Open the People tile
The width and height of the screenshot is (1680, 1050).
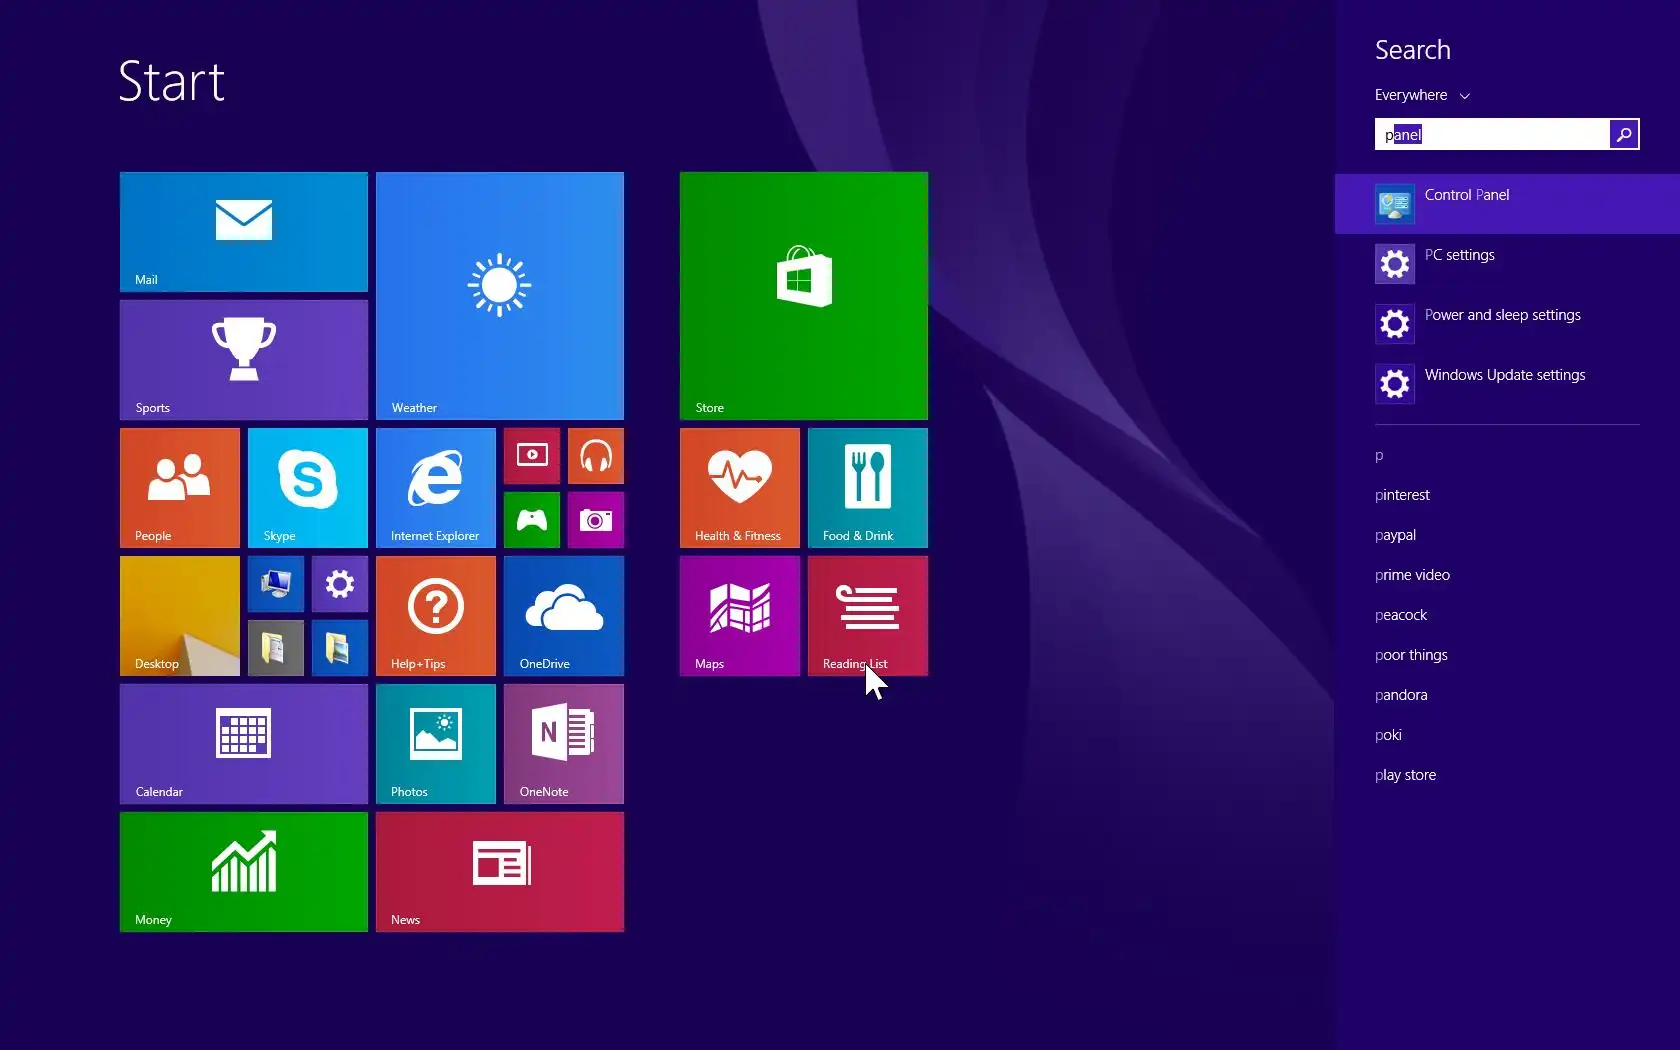[x=180, y=488]
